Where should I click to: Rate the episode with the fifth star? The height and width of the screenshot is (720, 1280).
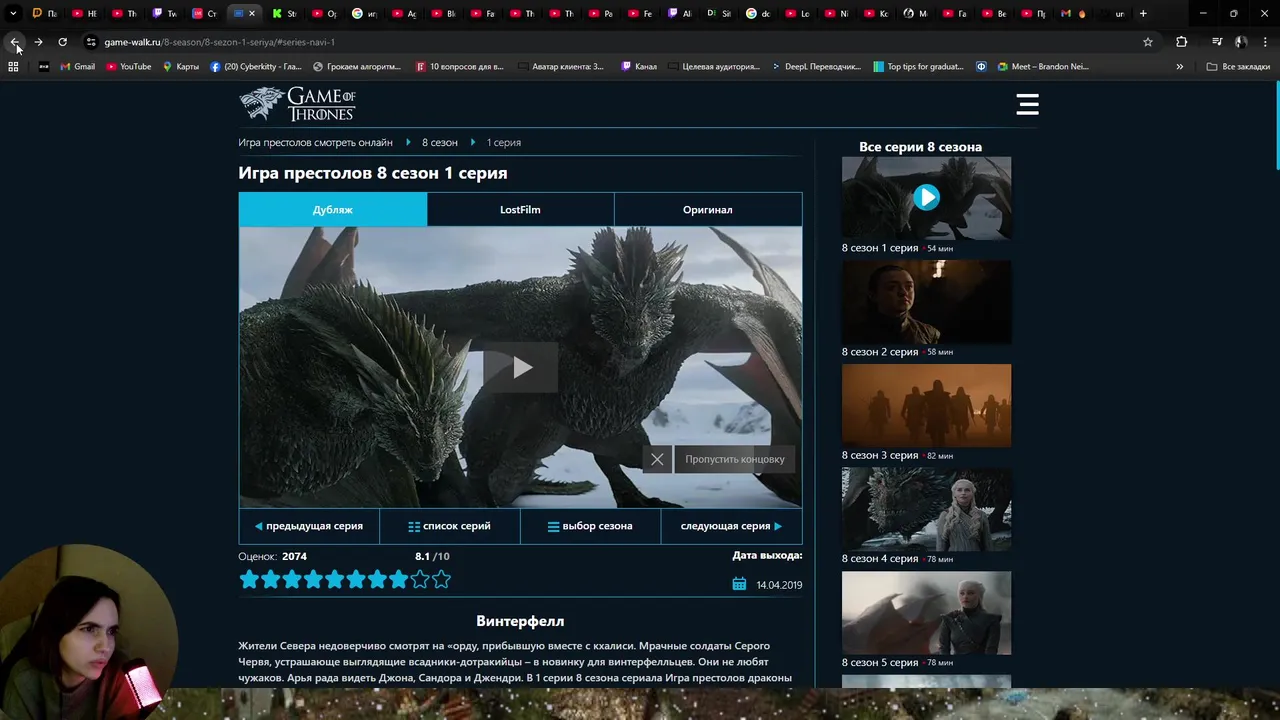(x=334, y=579)
